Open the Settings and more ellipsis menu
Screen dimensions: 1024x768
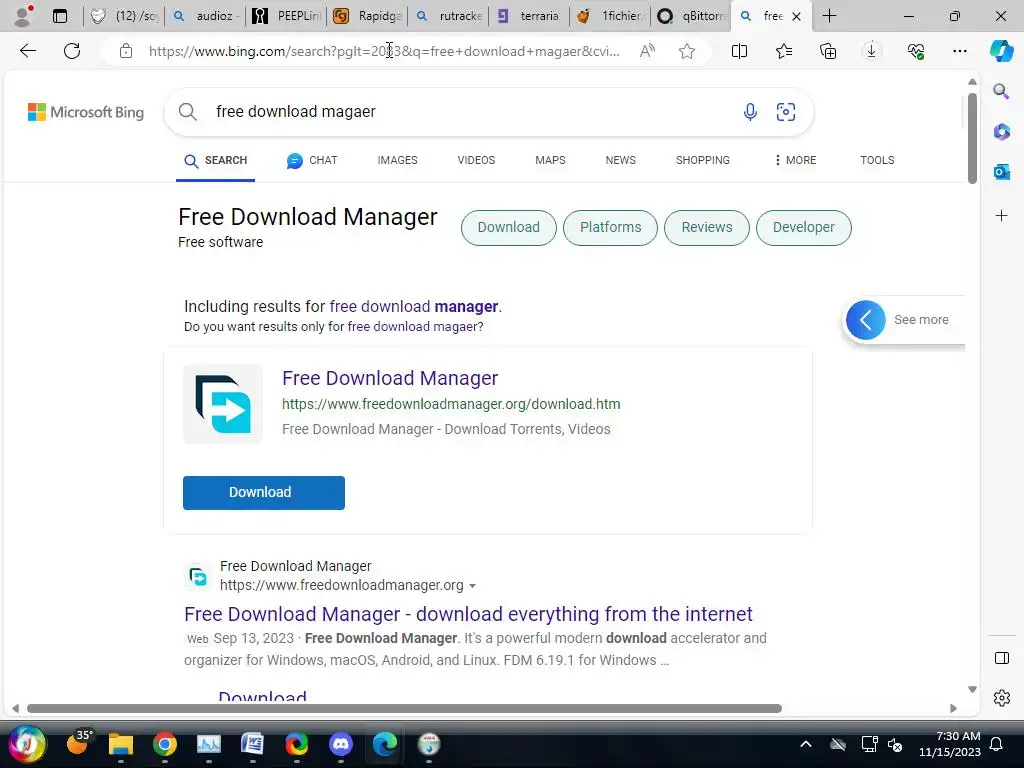pyautogui.click(x=959, y=51)
